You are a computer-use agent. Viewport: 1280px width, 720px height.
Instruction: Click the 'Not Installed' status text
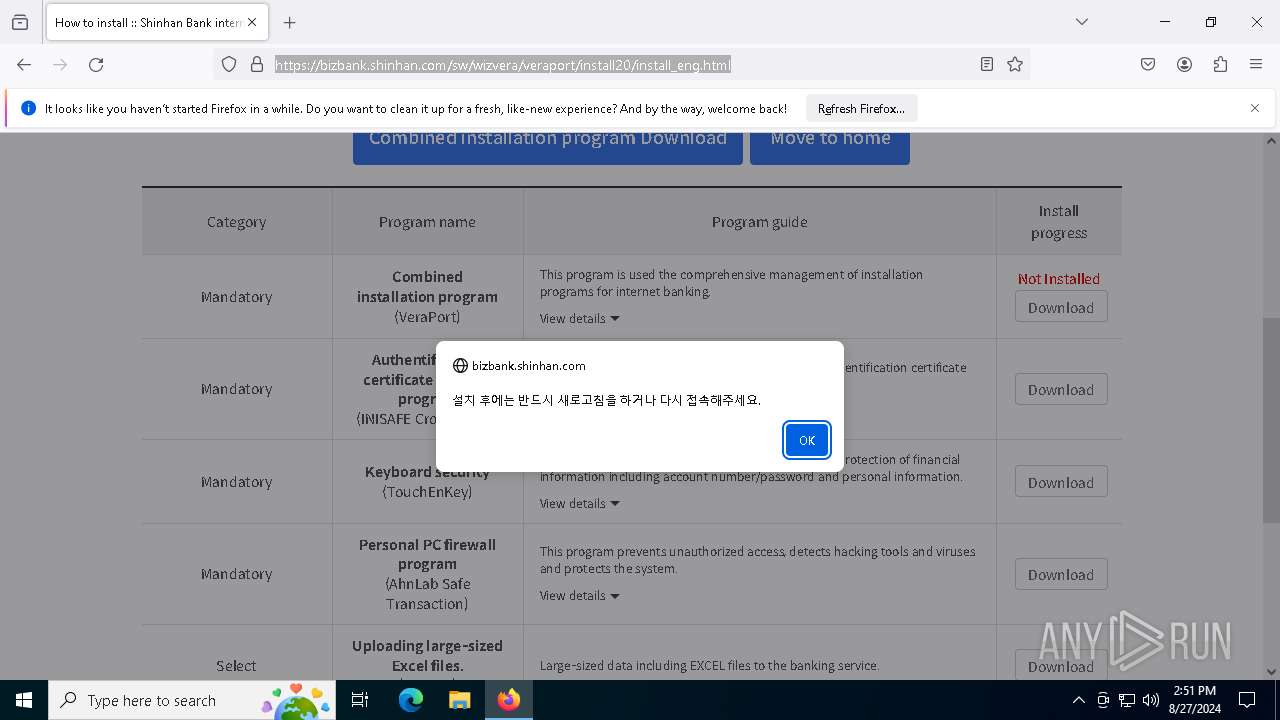tap(1059, 279)
